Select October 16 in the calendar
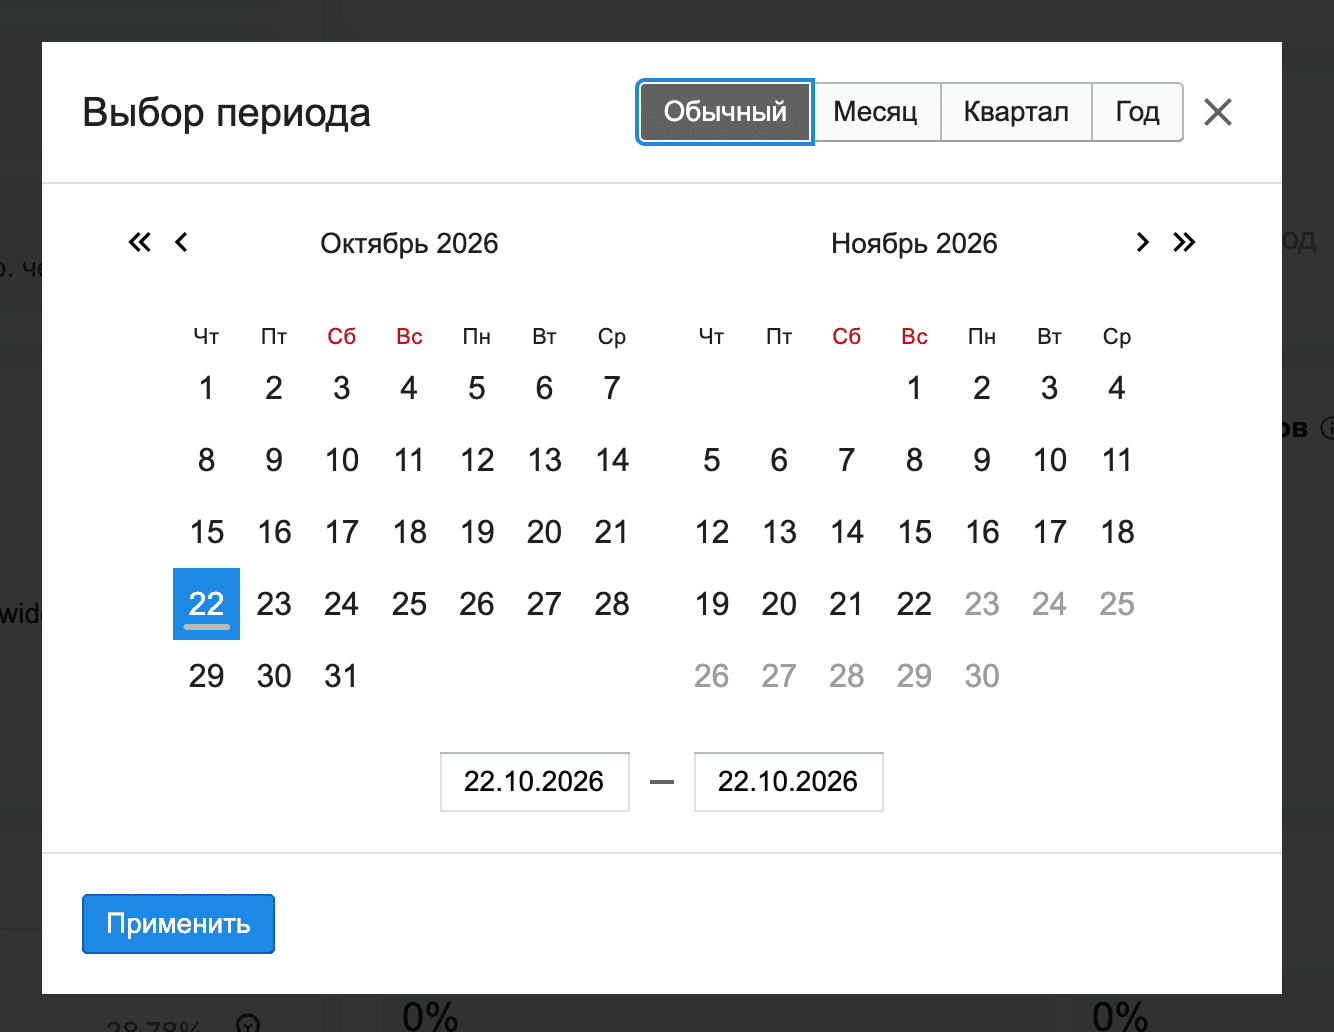 pyautogui.click(x=274, y=532)
